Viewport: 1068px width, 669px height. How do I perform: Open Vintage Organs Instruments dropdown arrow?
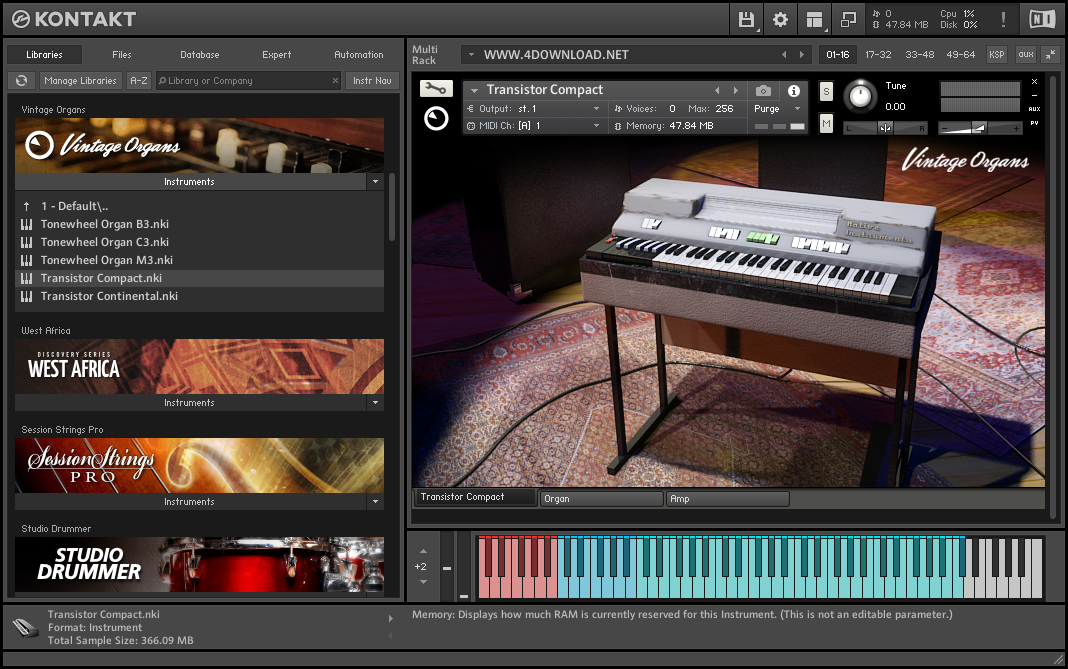point(375,182)
